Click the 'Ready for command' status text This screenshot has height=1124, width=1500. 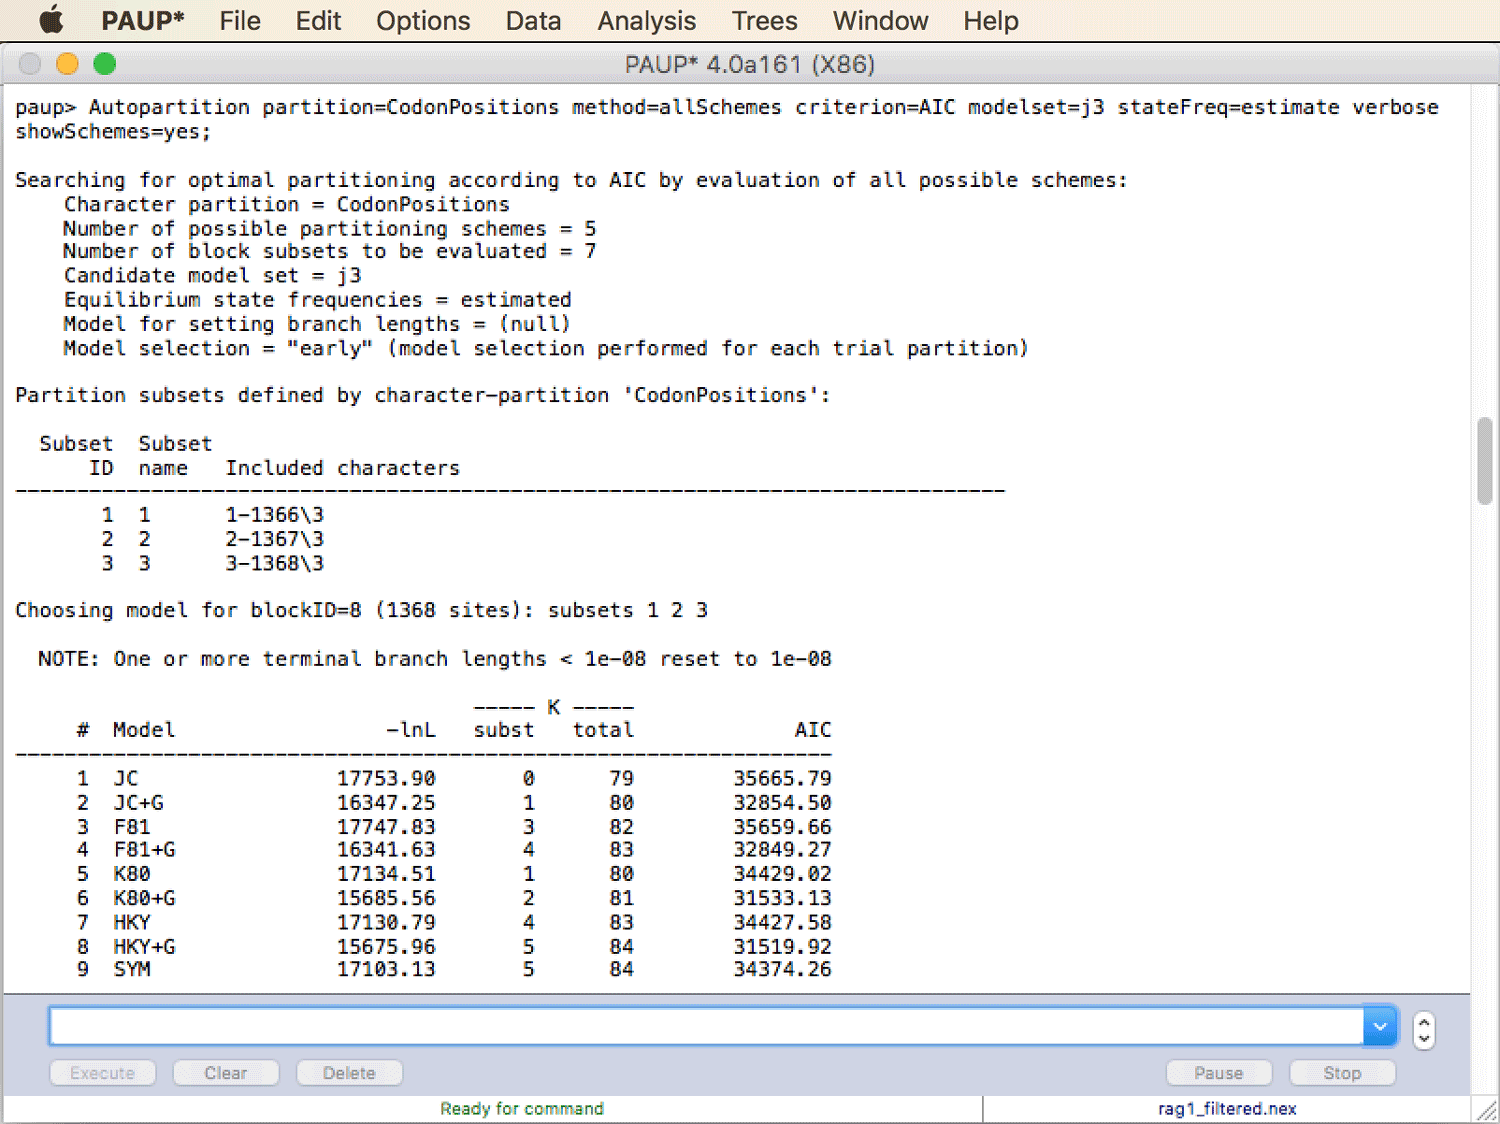pos(522,1109)
